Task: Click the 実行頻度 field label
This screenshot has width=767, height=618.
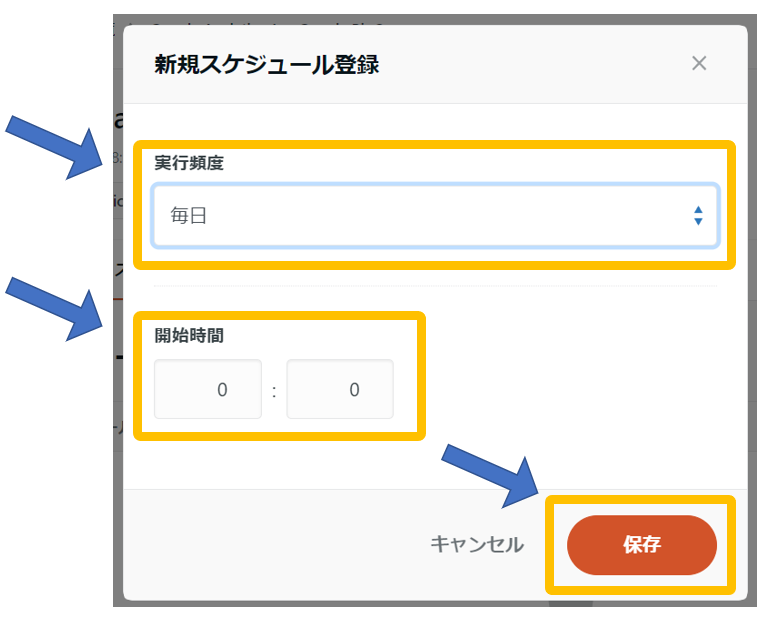Action: 189,163
